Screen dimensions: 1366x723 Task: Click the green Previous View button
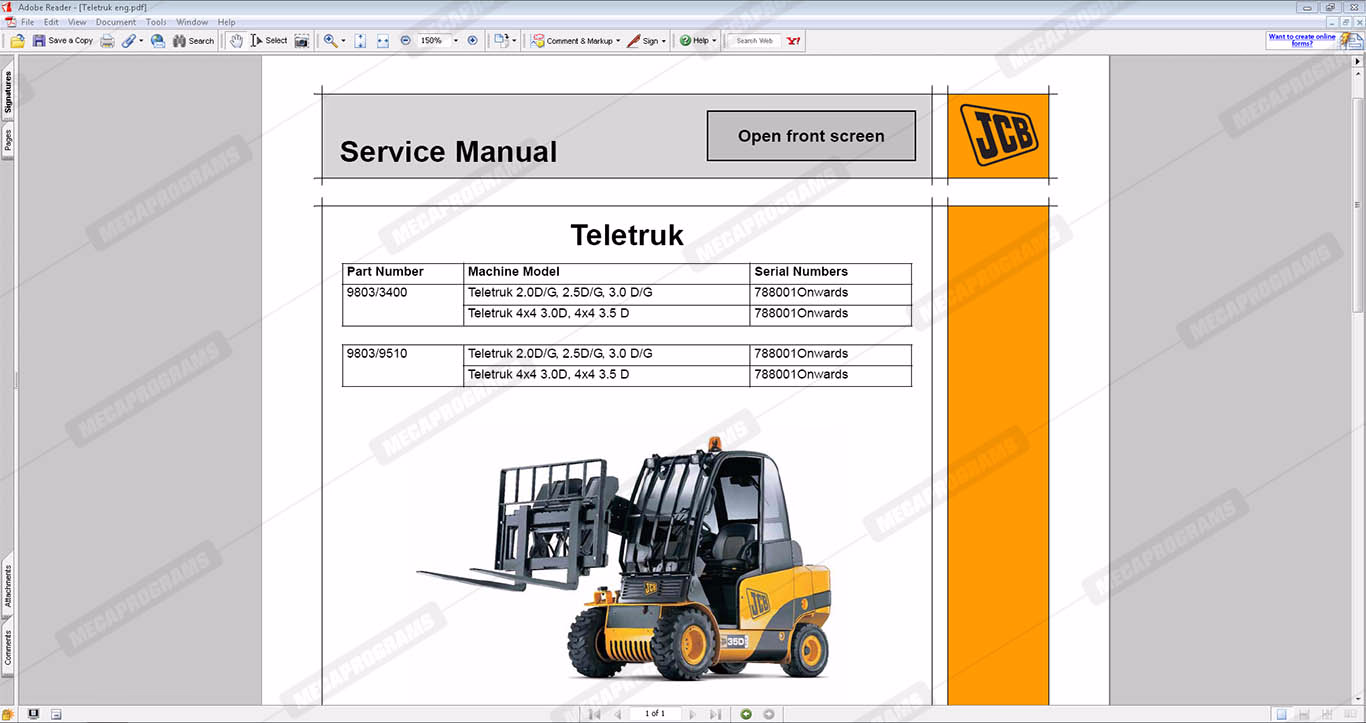point(746,714)
